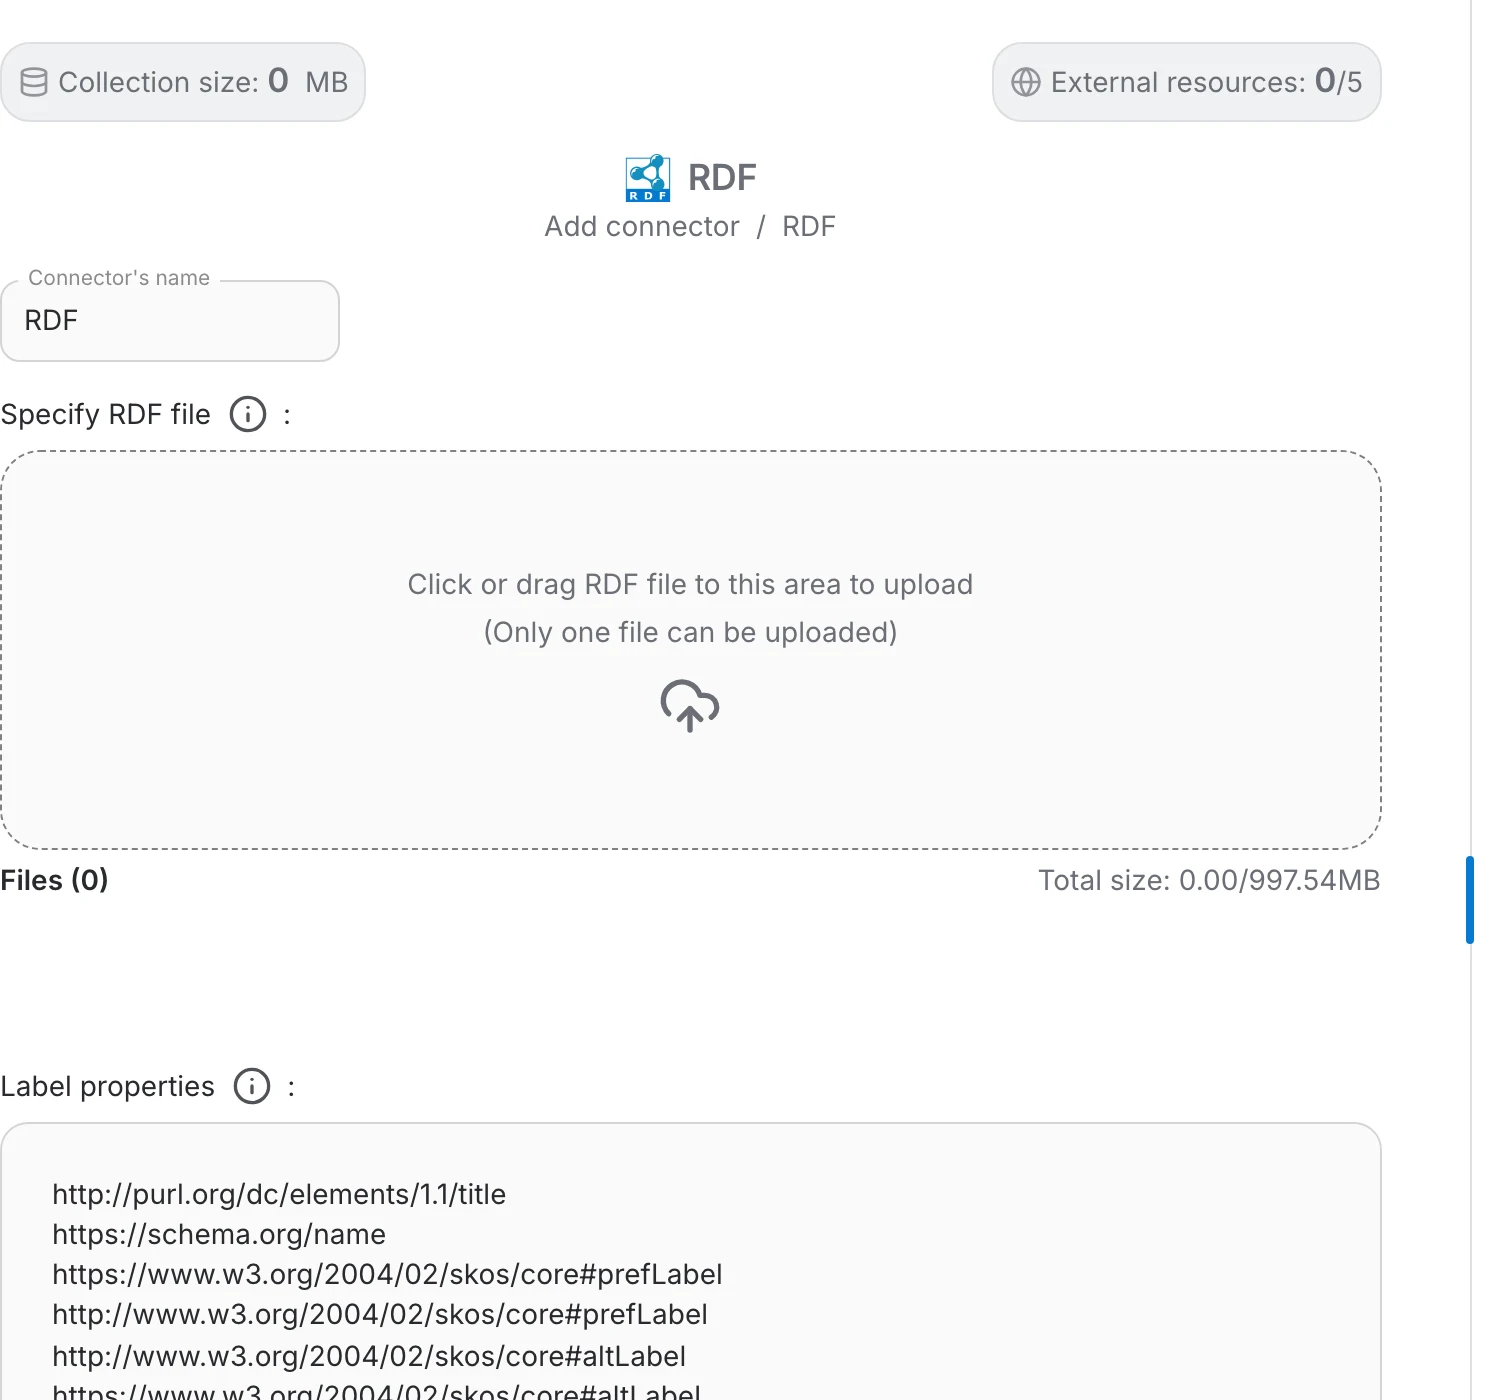
Task: Click the RDF connector logo icon
Action: (x=647, y=178)
